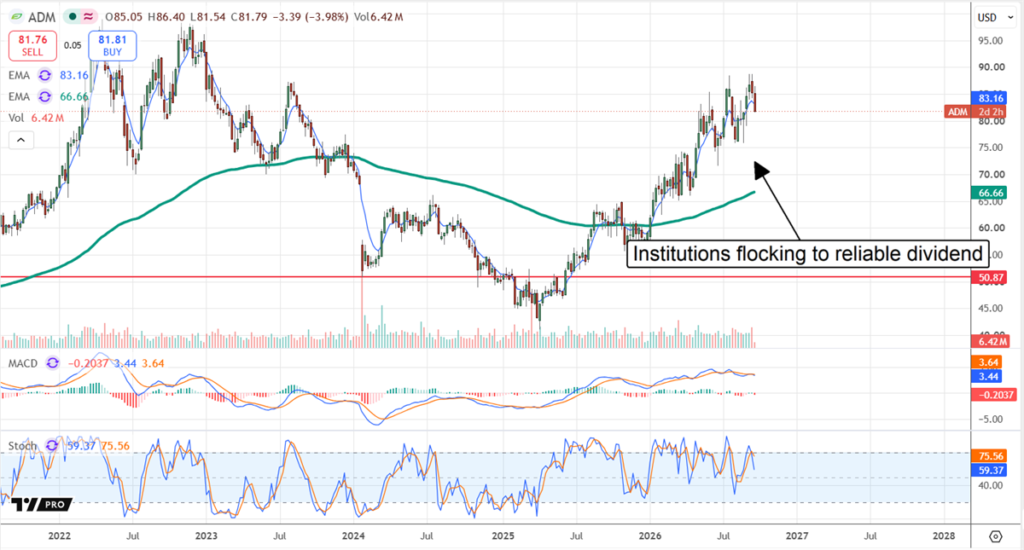Click the ADM company logo icon
Screen dimensions: 1024x550
tap(16, 17)
